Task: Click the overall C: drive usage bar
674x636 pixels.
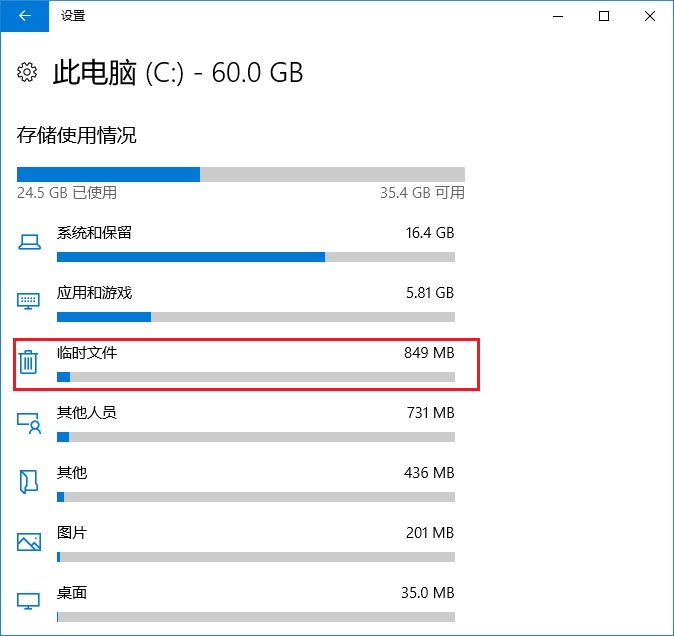Action: (x=241, y=174)
